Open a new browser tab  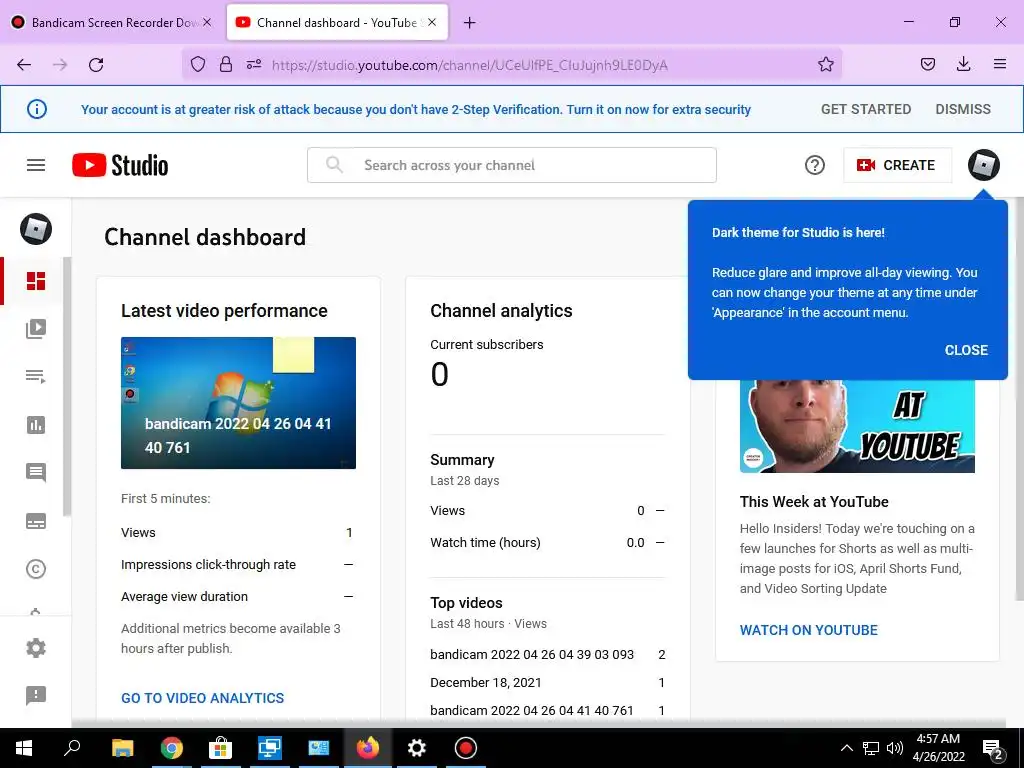(x=469, y=23)
